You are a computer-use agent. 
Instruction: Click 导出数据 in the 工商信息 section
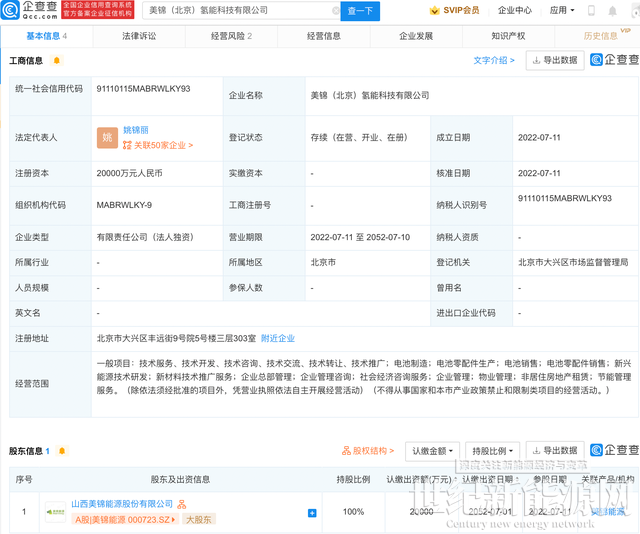(555, 60)
